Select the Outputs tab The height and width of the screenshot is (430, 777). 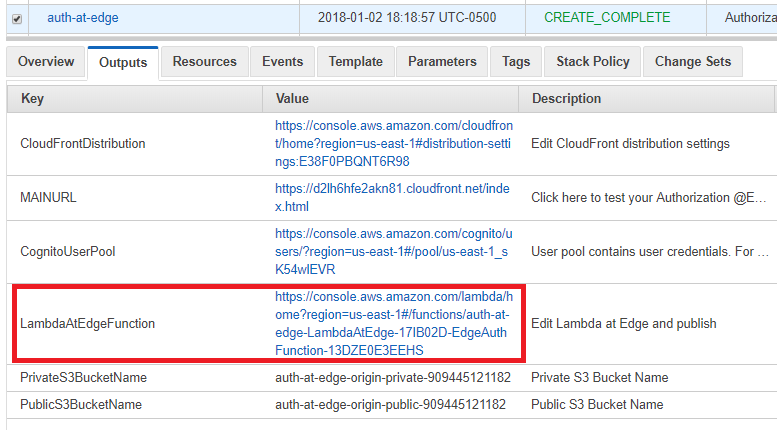[123, 62]
